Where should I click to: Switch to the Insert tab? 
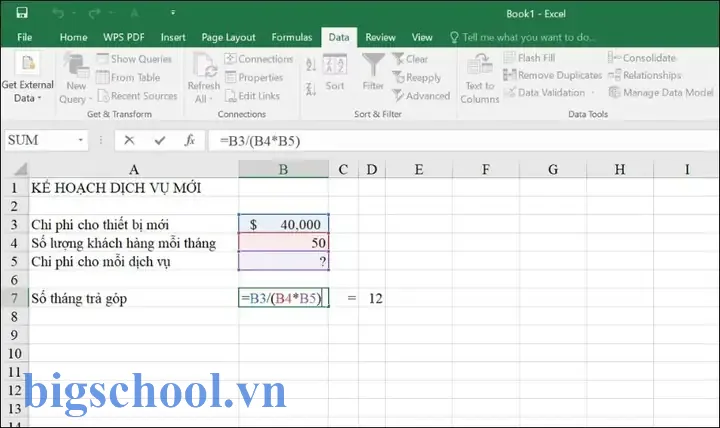(x=173, y=37)
